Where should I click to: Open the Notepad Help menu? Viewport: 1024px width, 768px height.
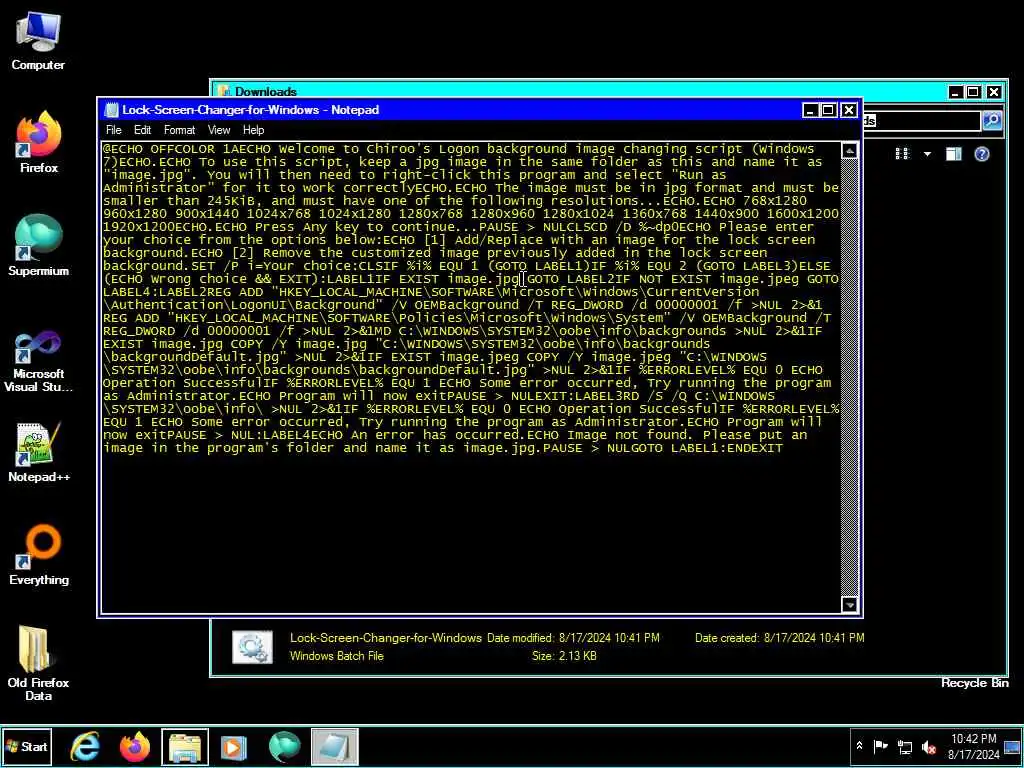pyautogui.click(x=253, y=130)
